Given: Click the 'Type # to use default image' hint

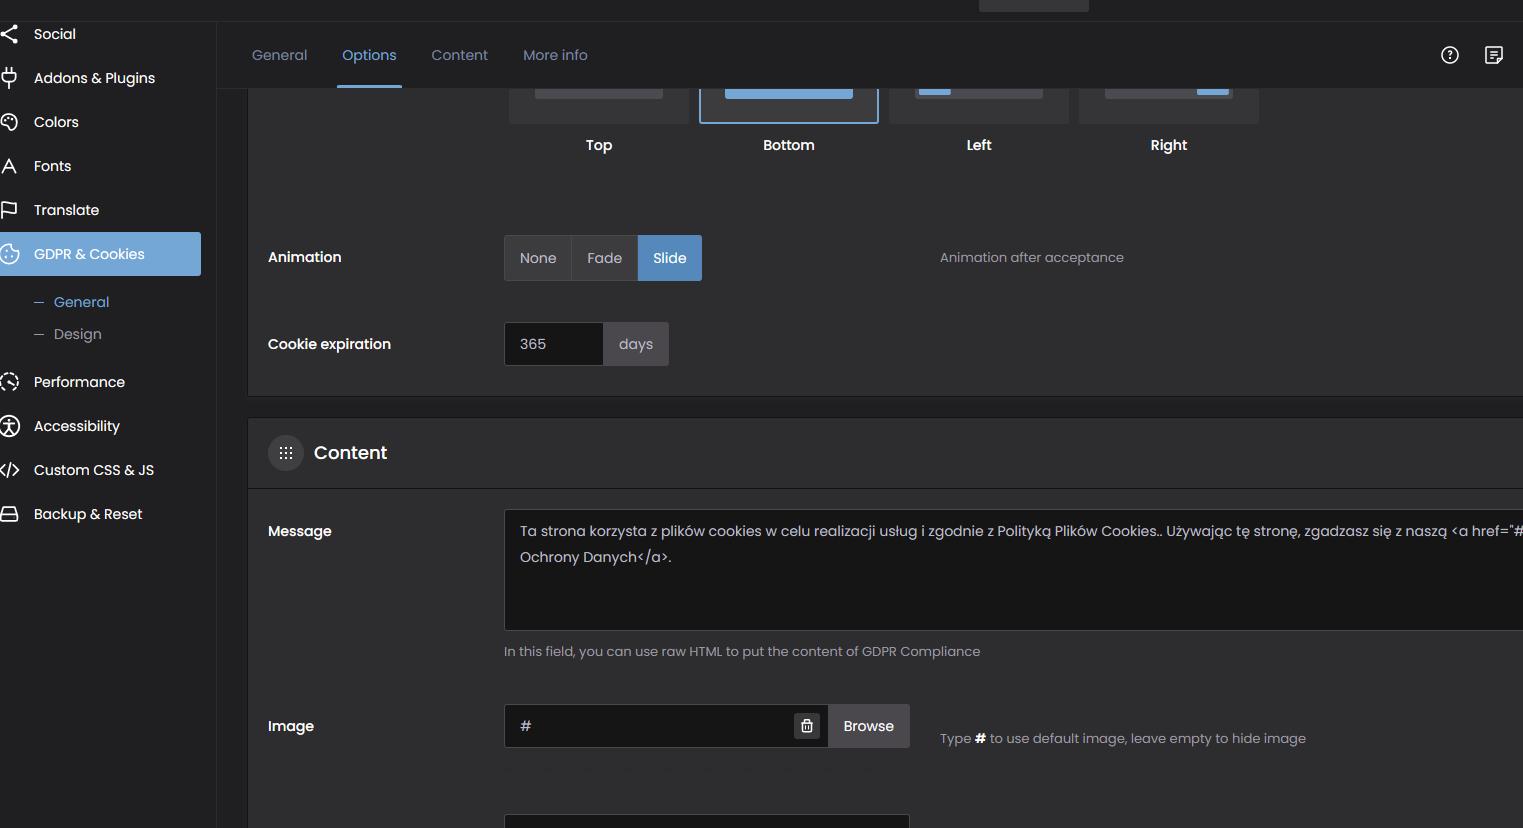Looking at the screenshot, I should click(1123, 738).
